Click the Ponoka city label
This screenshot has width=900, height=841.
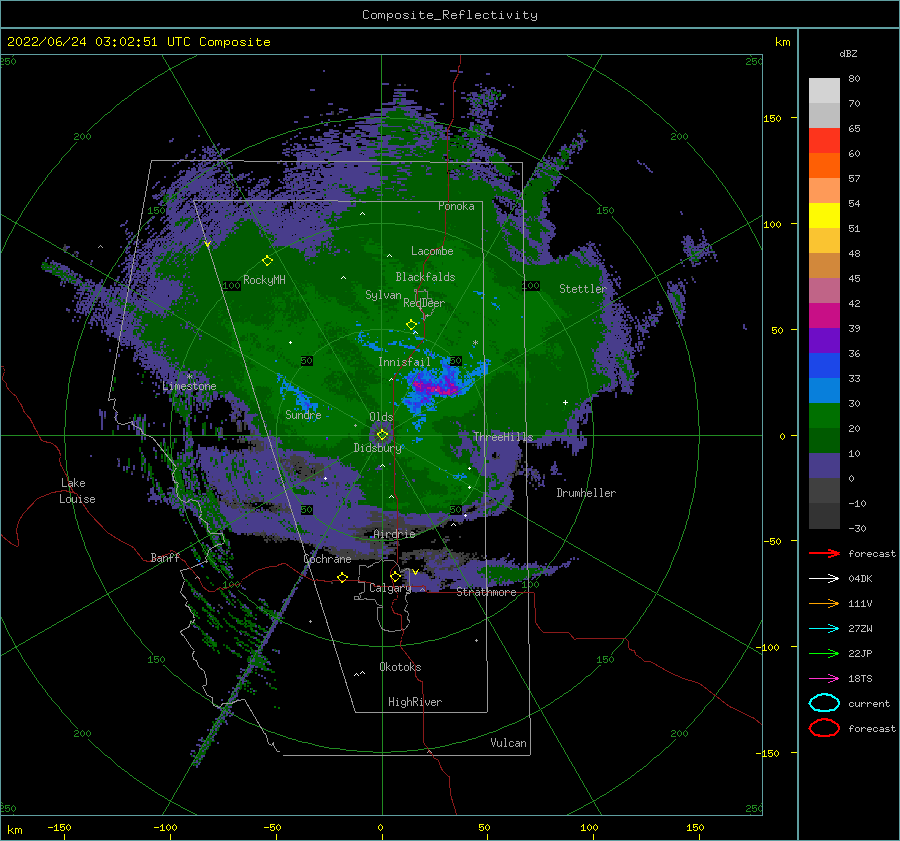[x=456, y=206]
